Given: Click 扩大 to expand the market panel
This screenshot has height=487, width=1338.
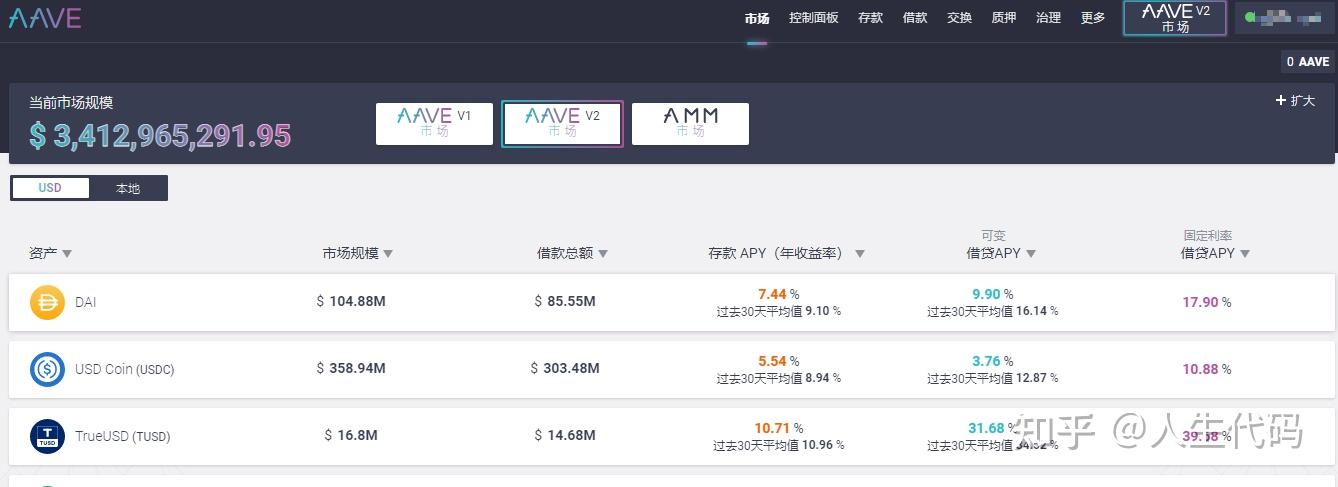Looking at the screenshot, I should [1295, 101].
